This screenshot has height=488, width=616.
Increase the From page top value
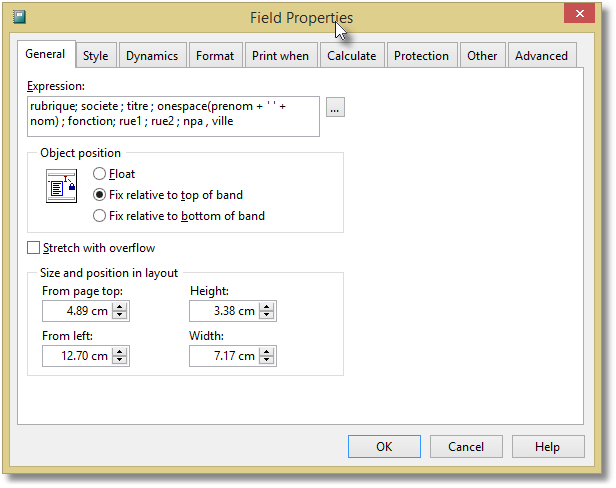(121, 307)
